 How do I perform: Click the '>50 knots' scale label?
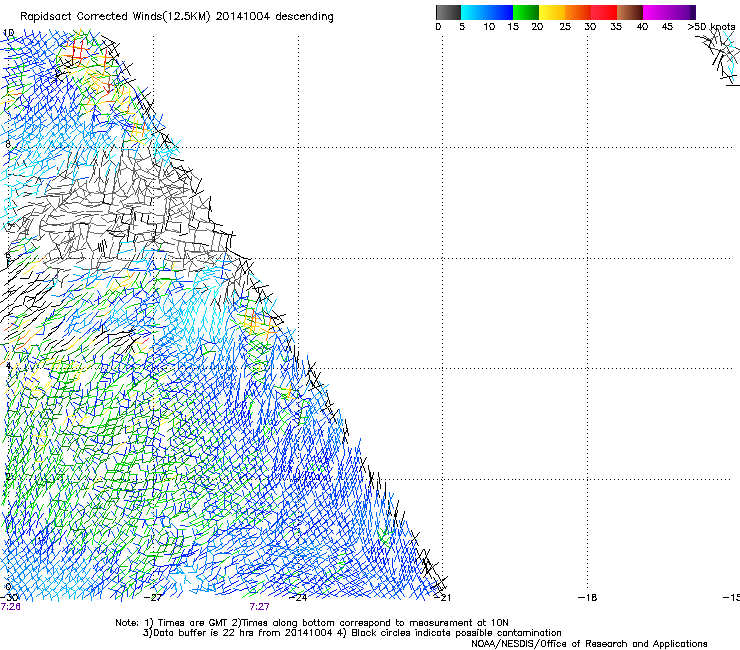pos(711,27)
